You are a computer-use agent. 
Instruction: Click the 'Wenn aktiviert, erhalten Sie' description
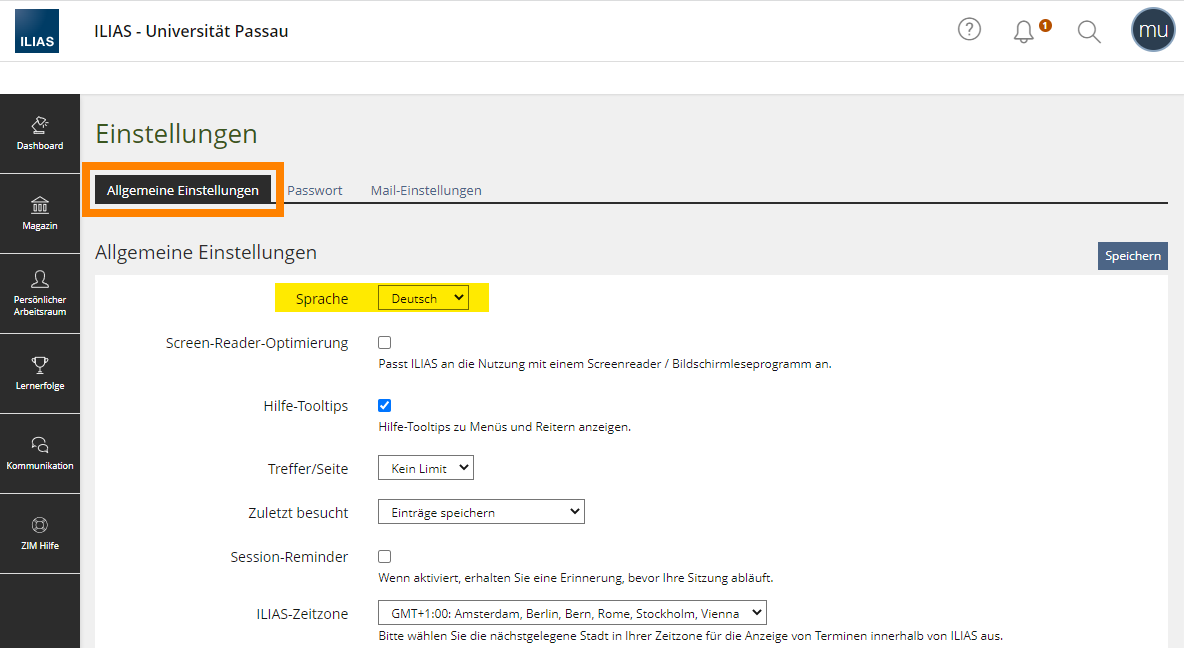pyautogui.click(x=575, y=578)
